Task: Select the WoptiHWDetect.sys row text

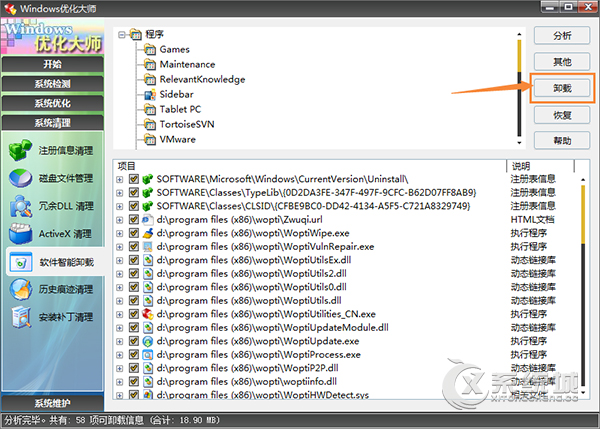Action: tap(262, 395)
